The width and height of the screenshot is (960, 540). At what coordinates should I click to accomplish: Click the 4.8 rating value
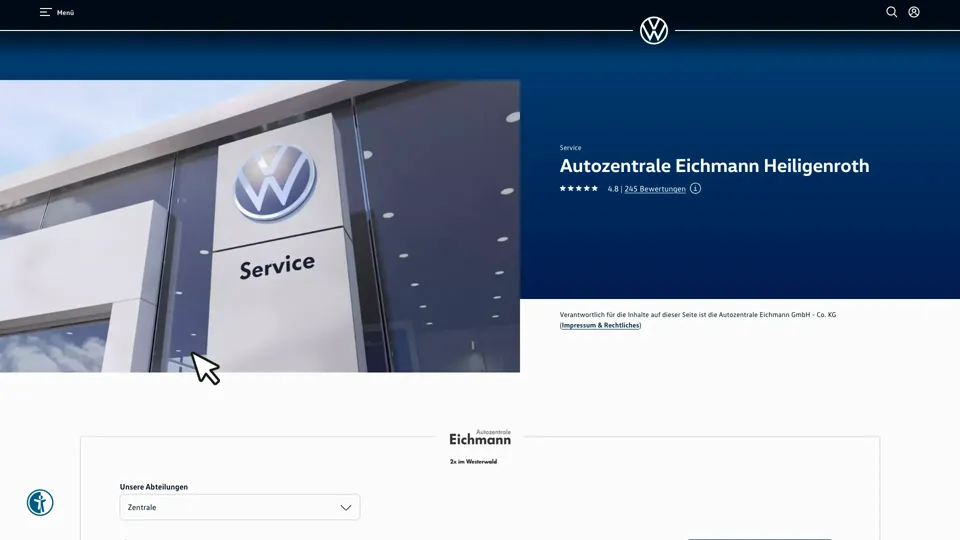pyautogui.click(x=613, y=189)
